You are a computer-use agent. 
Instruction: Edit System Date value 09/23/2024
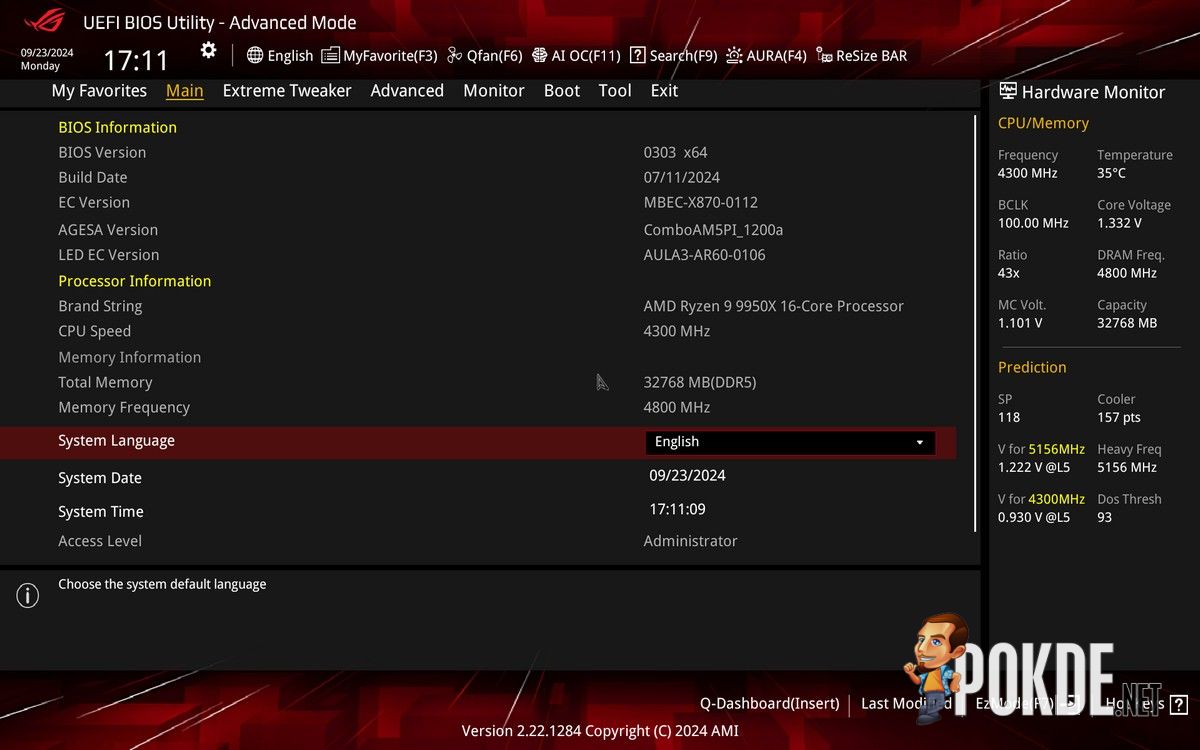(x=688, y=476)
